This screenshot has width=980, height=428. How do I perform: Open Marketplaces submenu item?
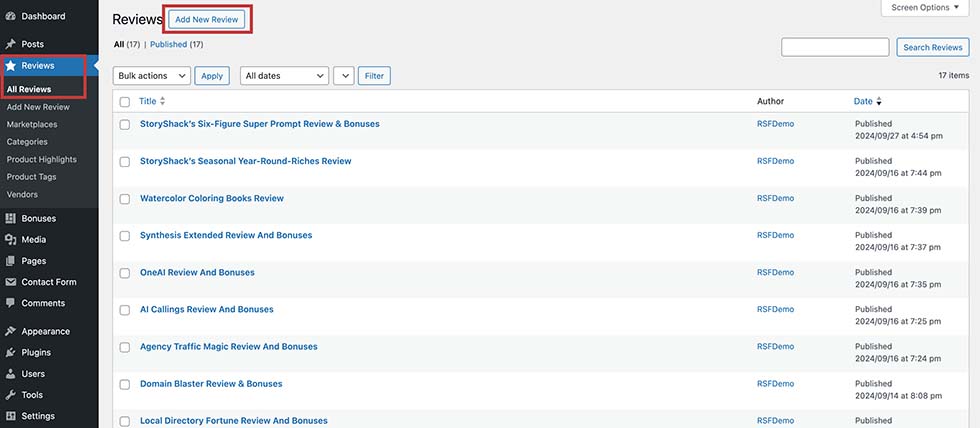[x=32, y=124]
